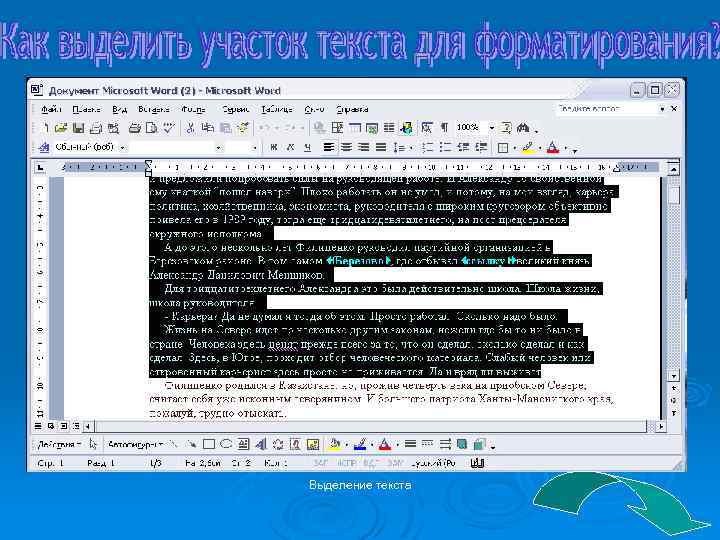The image size is (720, 540).
Task: Click the spelling status book icon in status bar
Action: (x=478, y=463)
